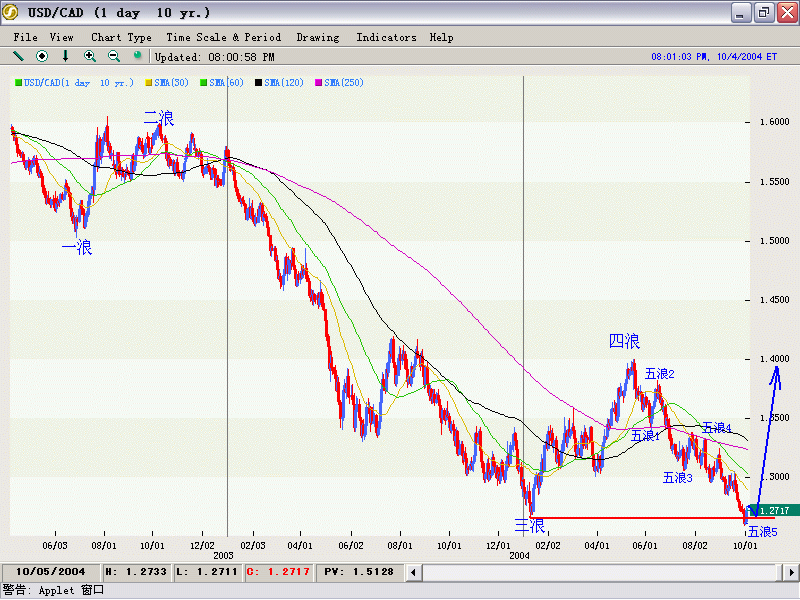Zoom in with the magnifier plus icon

click(x=90, y=56)
